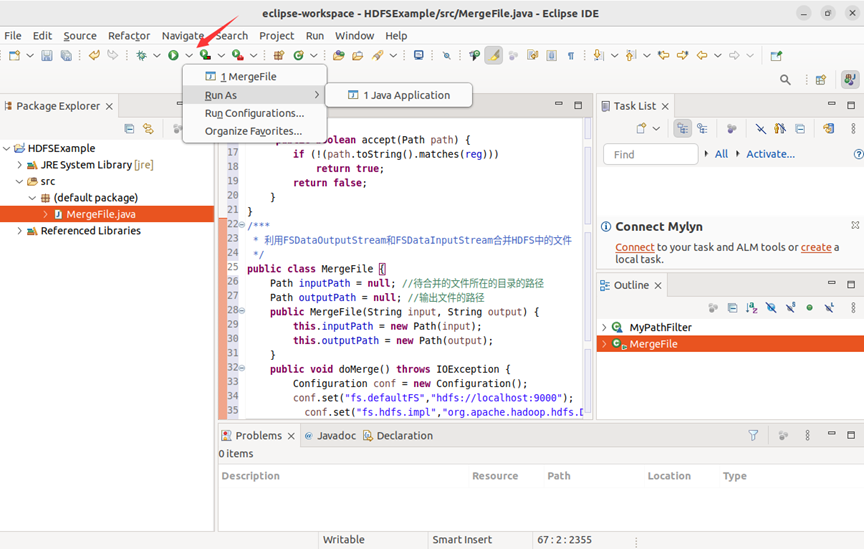Click the green Run button icon
The height and width of the screenshot is (549, 864).
173,55
